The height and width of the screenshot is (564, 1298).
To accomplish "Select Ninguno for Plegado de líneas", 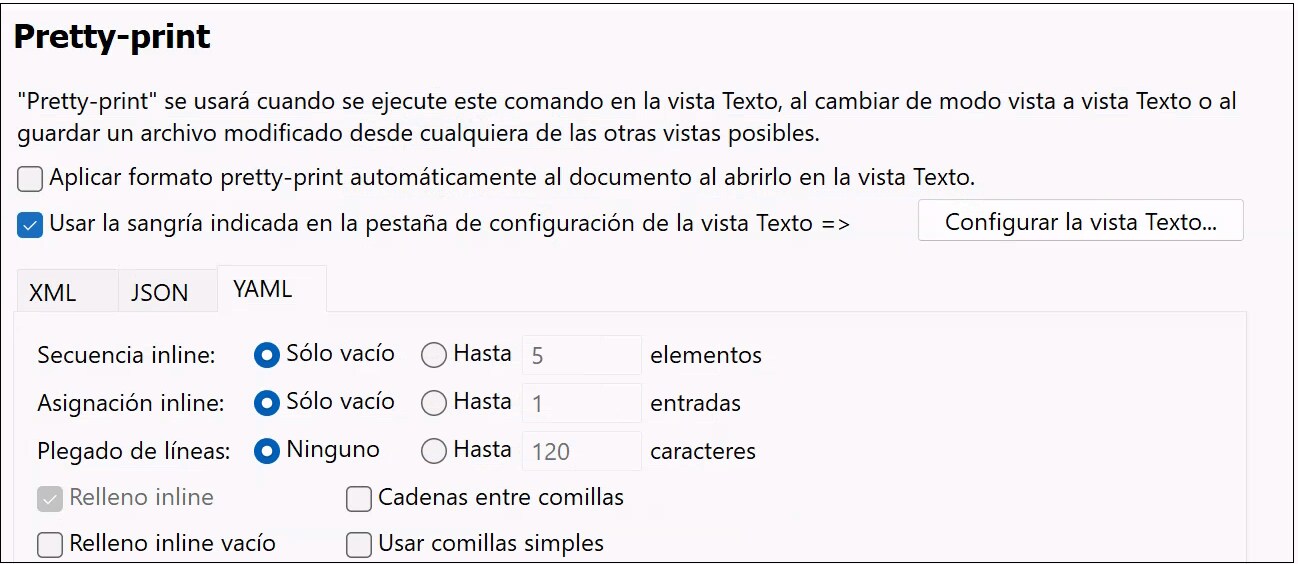I will [267, 451].
